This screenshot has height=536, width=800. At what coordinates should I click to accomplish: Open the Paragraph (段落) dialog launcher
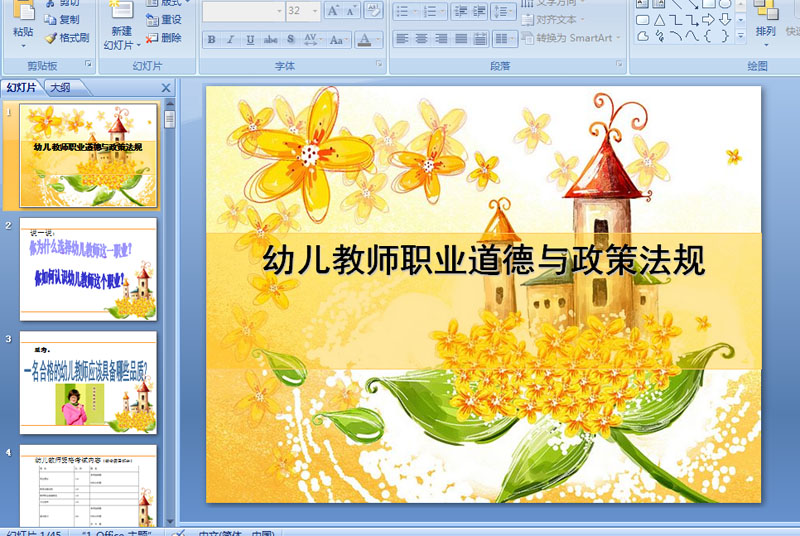point(619,64)
